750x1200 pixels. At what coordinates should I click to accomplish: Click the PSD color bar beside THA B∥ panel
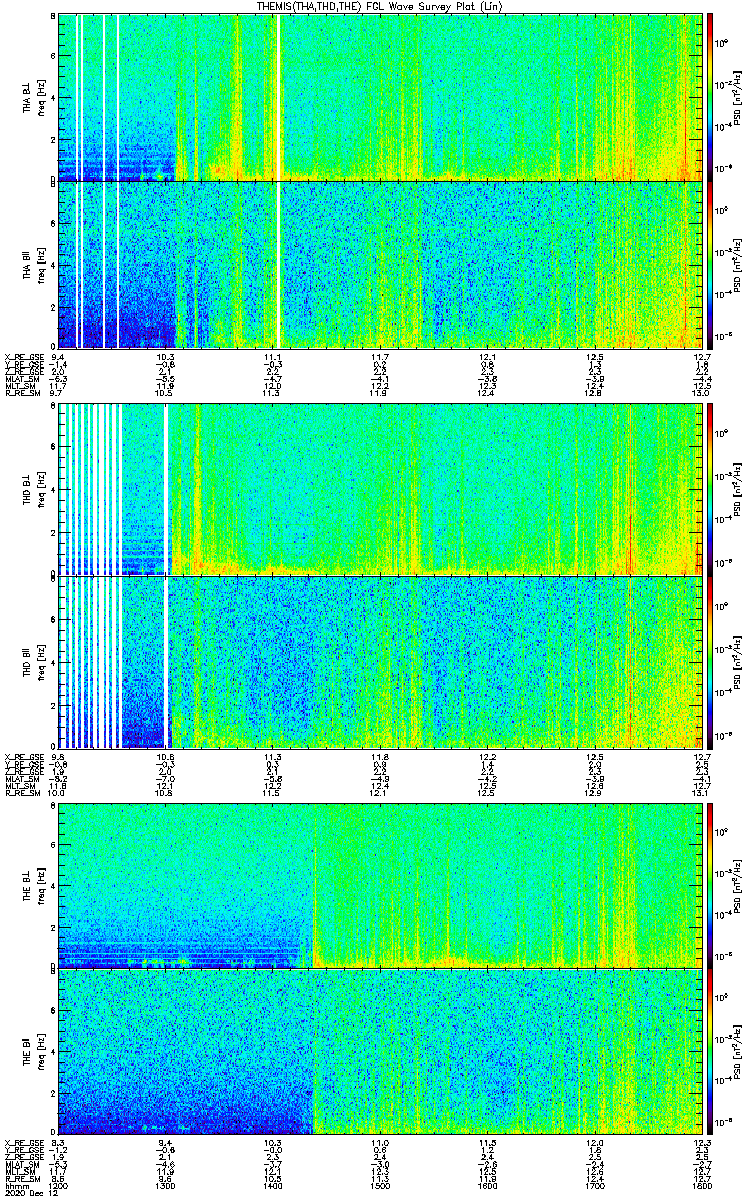tap(710, 265)
